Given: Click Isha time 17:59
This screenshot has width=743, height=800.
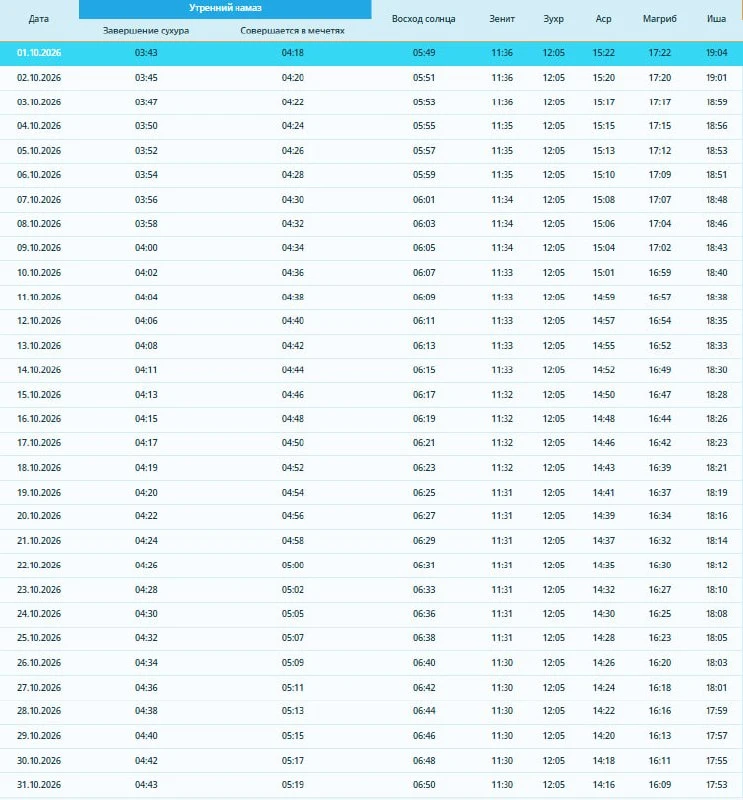Looking at the screenshot, I should (x=716, y=710).
